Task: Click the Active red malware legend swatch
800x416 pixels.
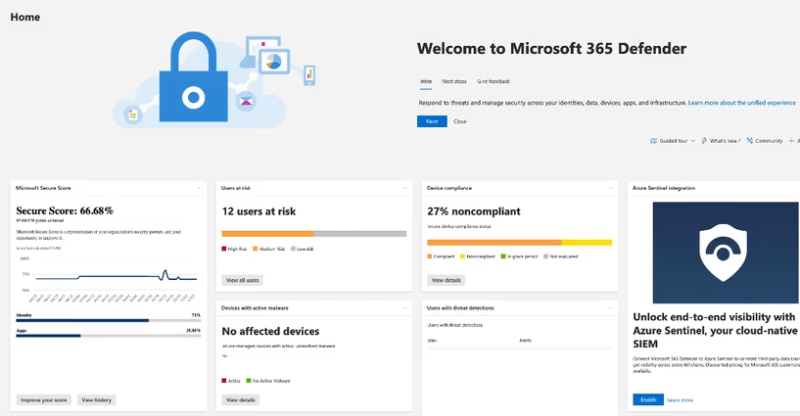Action: 224,381
